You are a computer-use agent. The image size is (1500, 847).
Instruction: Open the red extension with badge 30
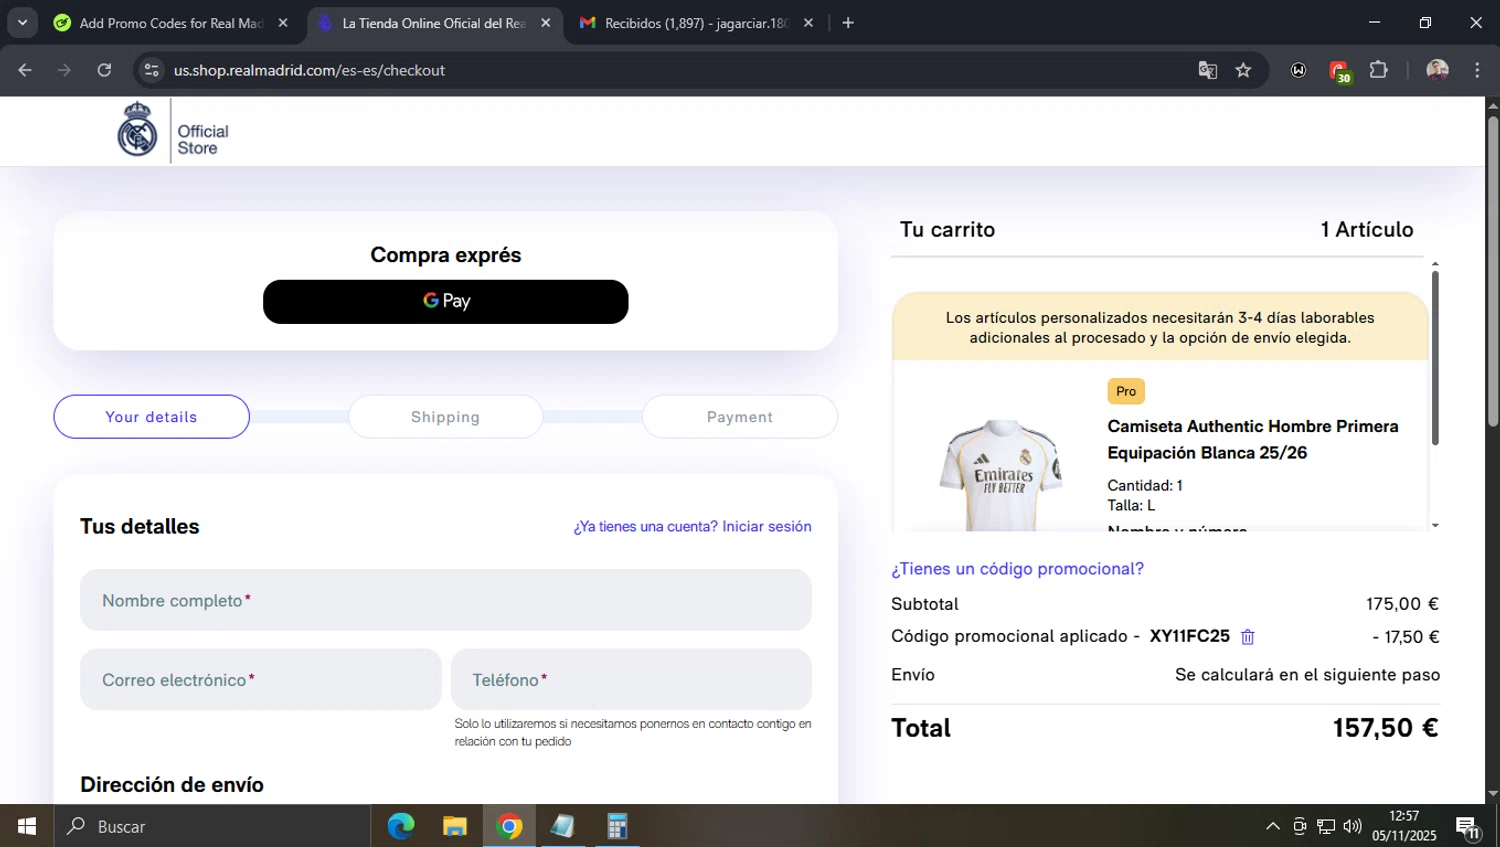tap(1339, 71)
